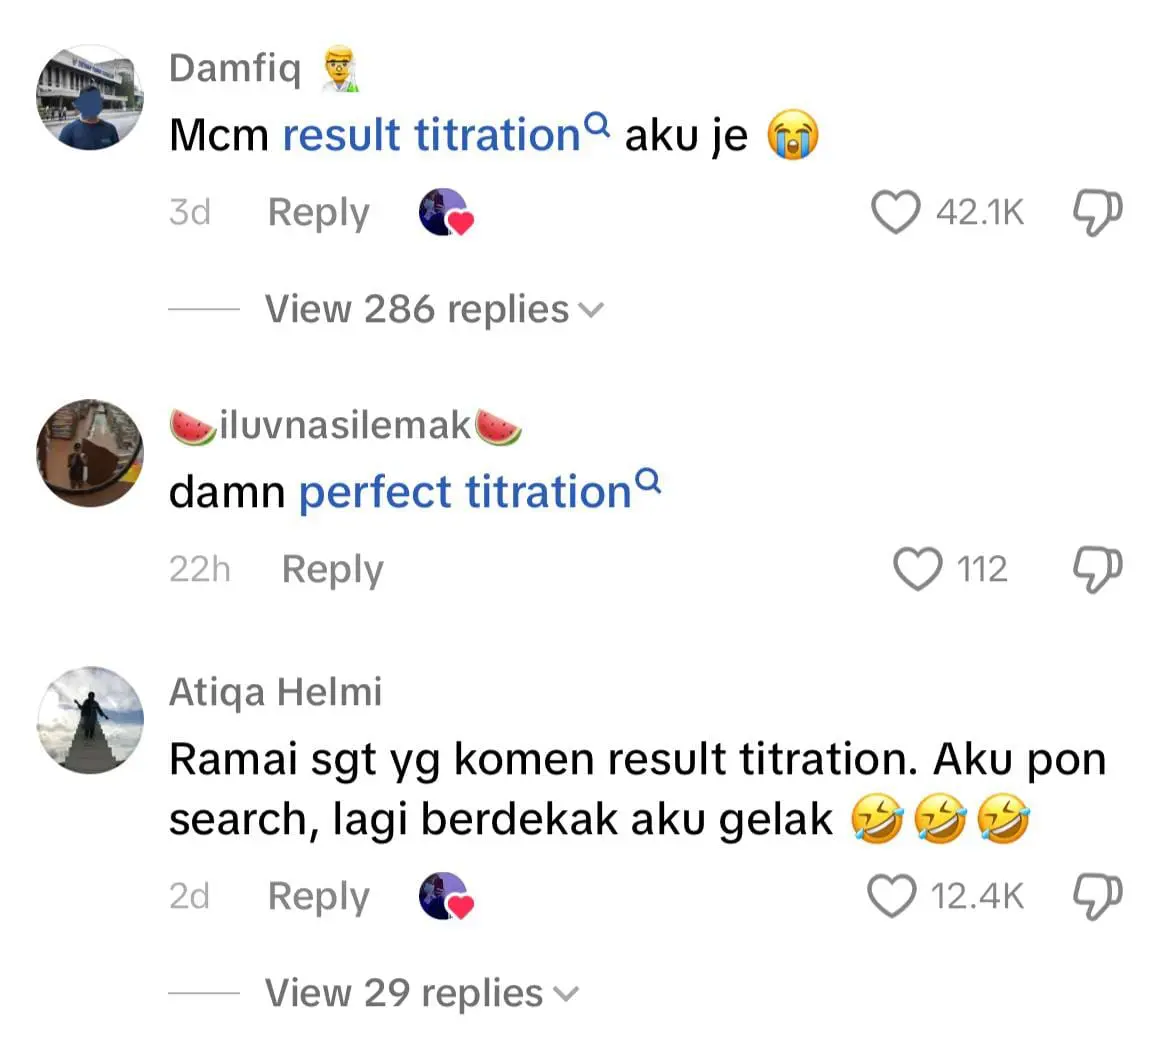Dislike Damfiq's comment
The height and width of the screenshot is (1059, 1170).
[x=1096, y=212]
